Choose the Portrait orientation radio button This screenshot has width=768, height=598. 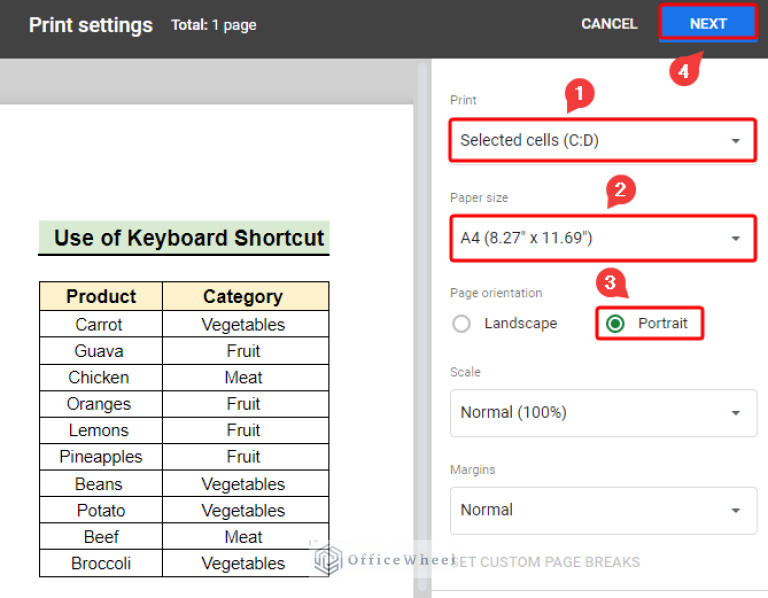tap(616, 324)
